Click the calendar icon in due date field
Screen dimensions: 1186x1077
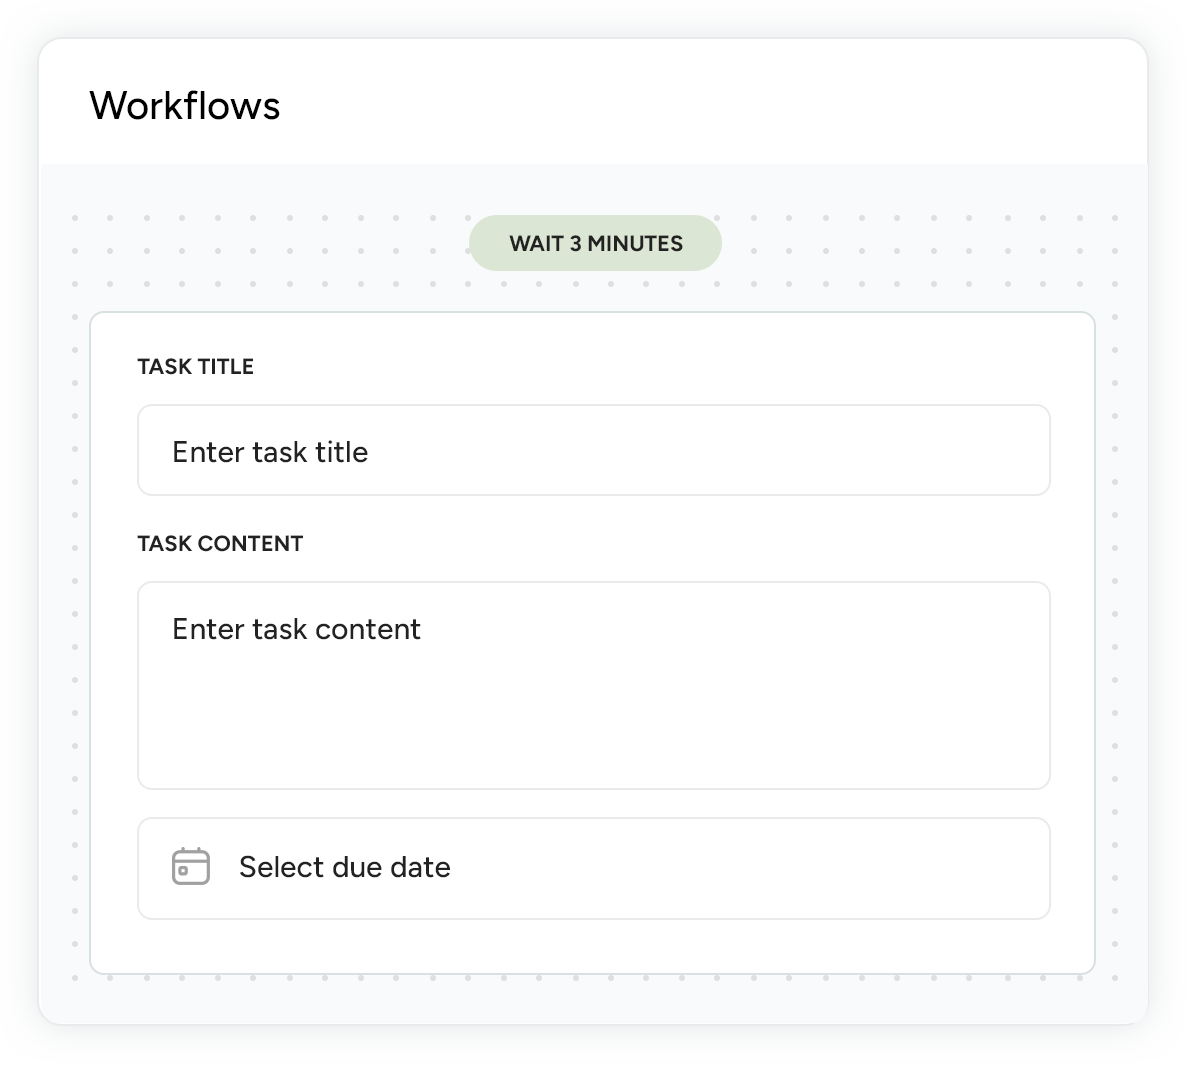pyautogui.click(x=191, y=867)
